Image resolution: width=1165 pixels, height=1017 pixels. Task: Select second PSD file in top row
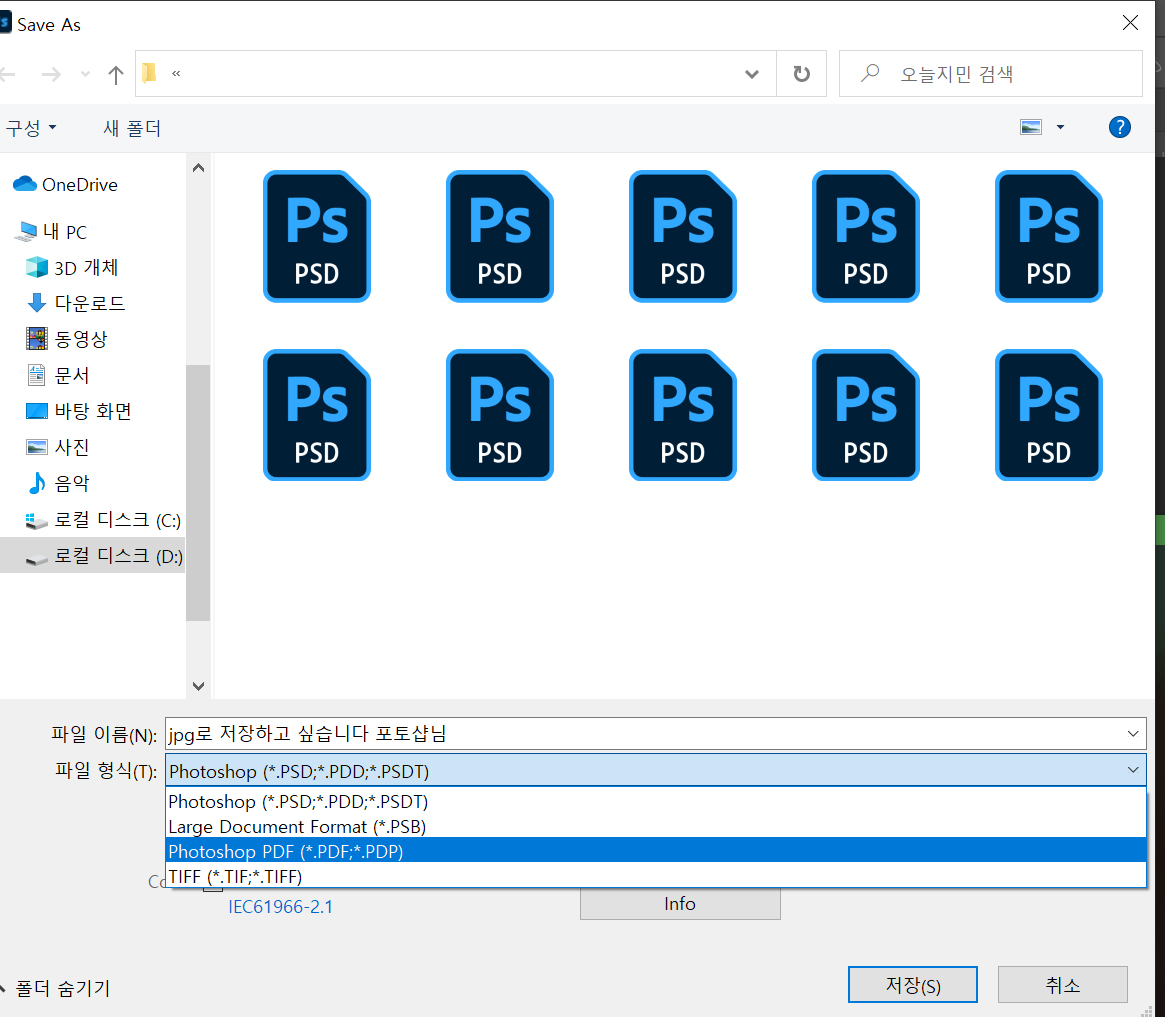tap(500, 236)
